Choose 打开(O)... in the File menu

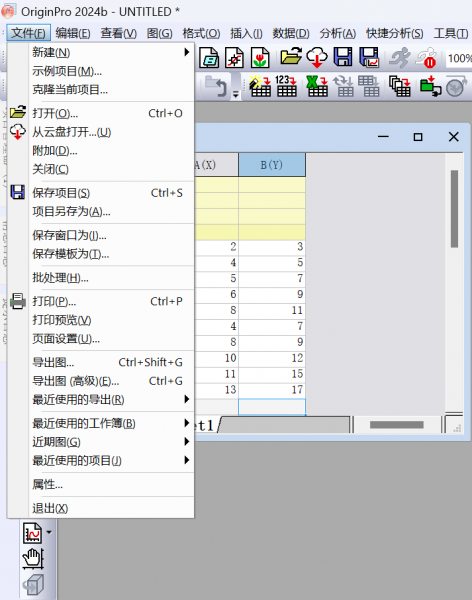[x=111, y=113]
